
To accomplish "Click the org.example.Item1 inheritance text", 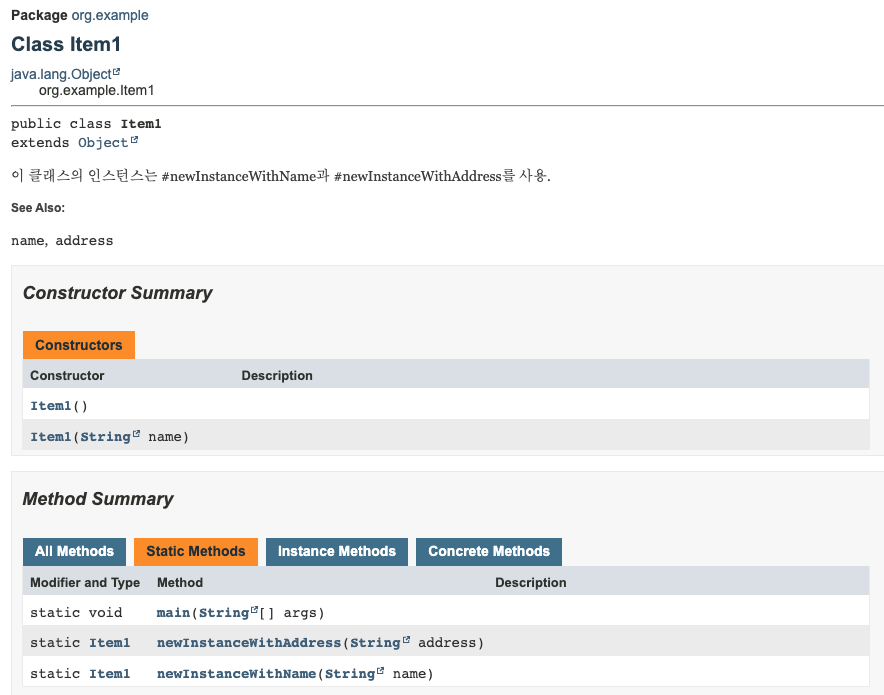I will point(96,90).
